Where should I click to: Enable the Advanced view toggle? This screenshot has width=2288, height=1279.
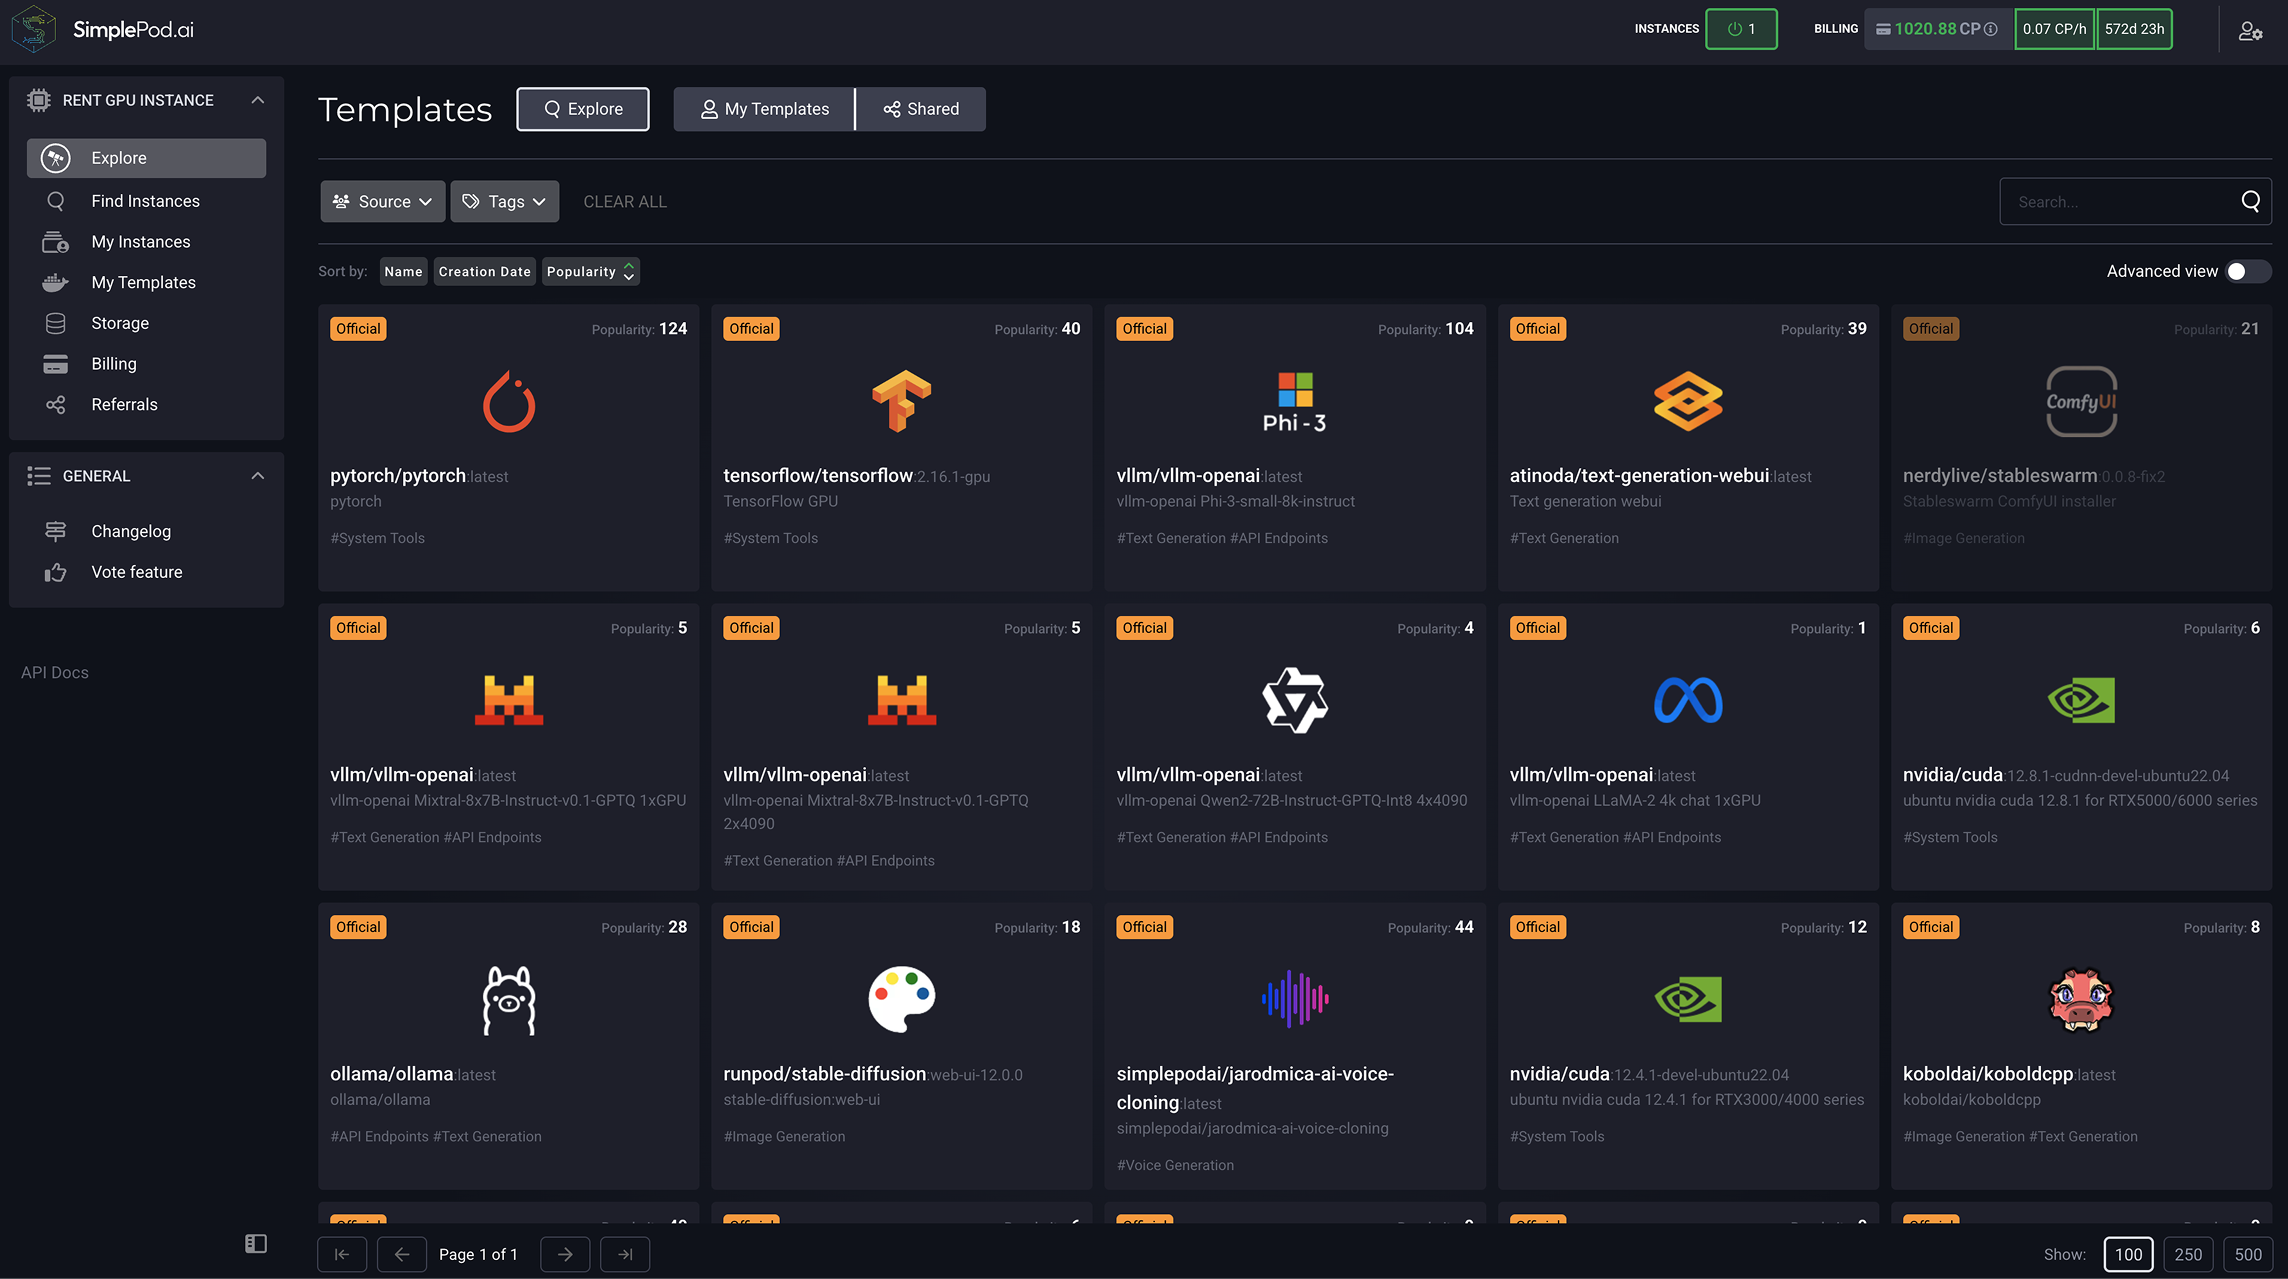click(x=2246, y=271)
